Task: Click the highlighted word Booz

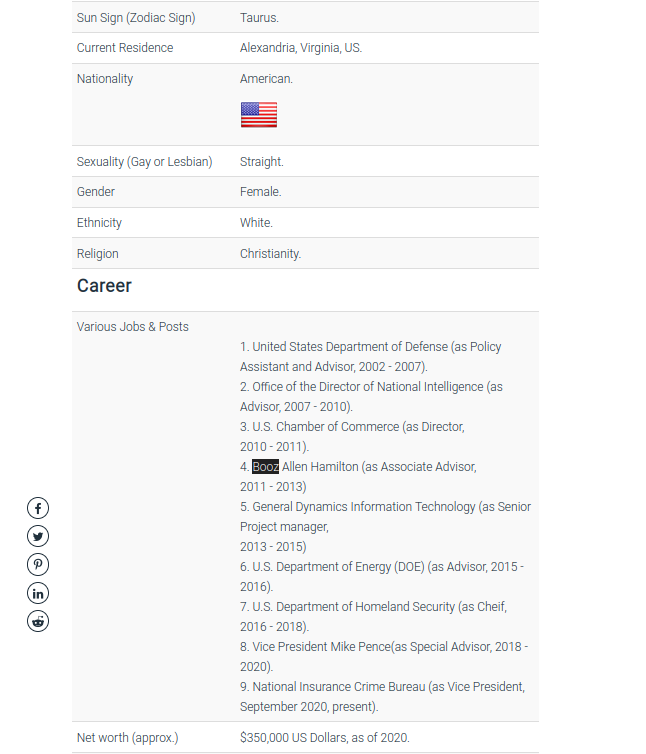Action: point(266,466)
